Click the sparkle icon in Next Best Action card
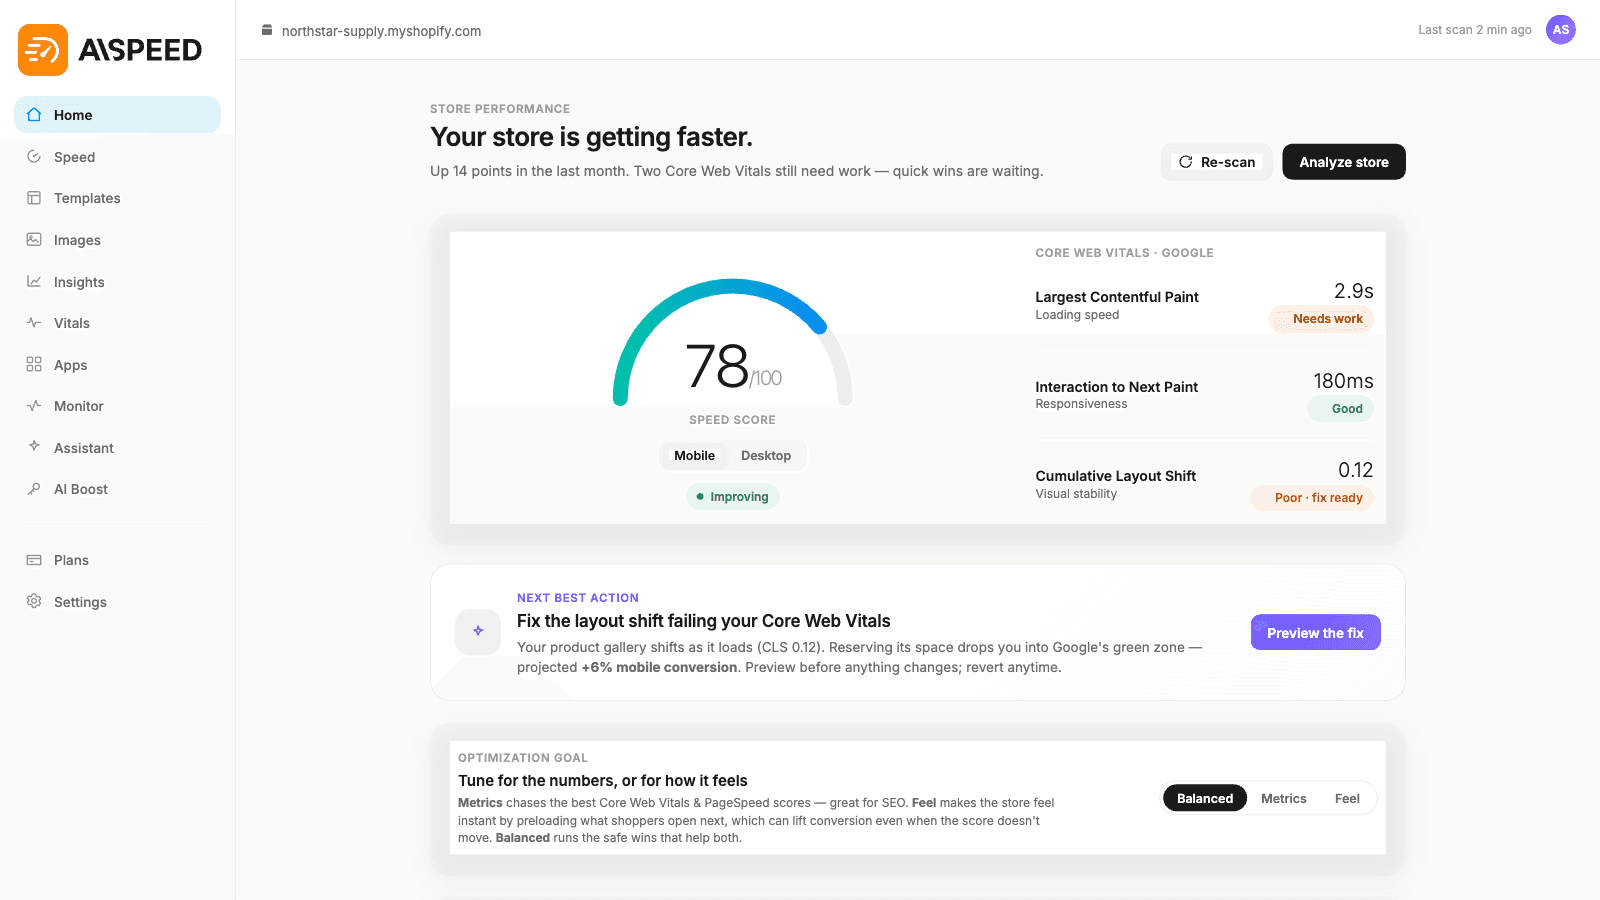The height and width of the screenshot is (900, 1600). tap(478, 631)
